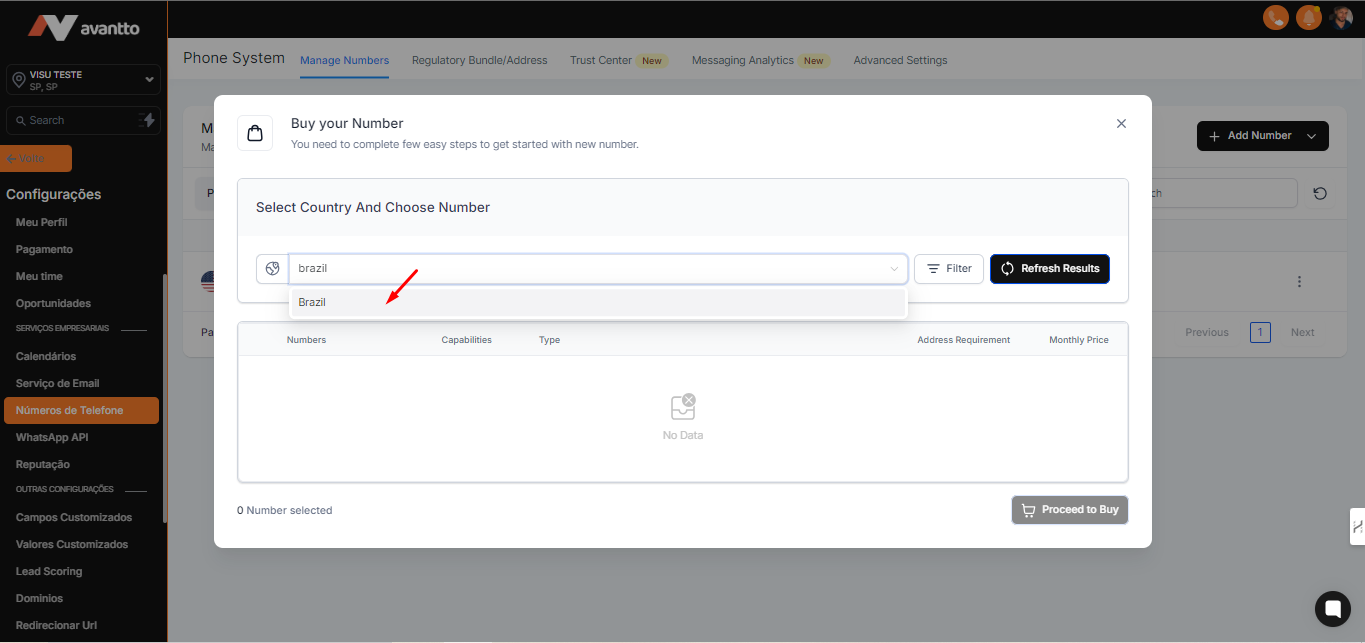
Task: Click the country dropdown chevron arrow
Action: (894, 269)
